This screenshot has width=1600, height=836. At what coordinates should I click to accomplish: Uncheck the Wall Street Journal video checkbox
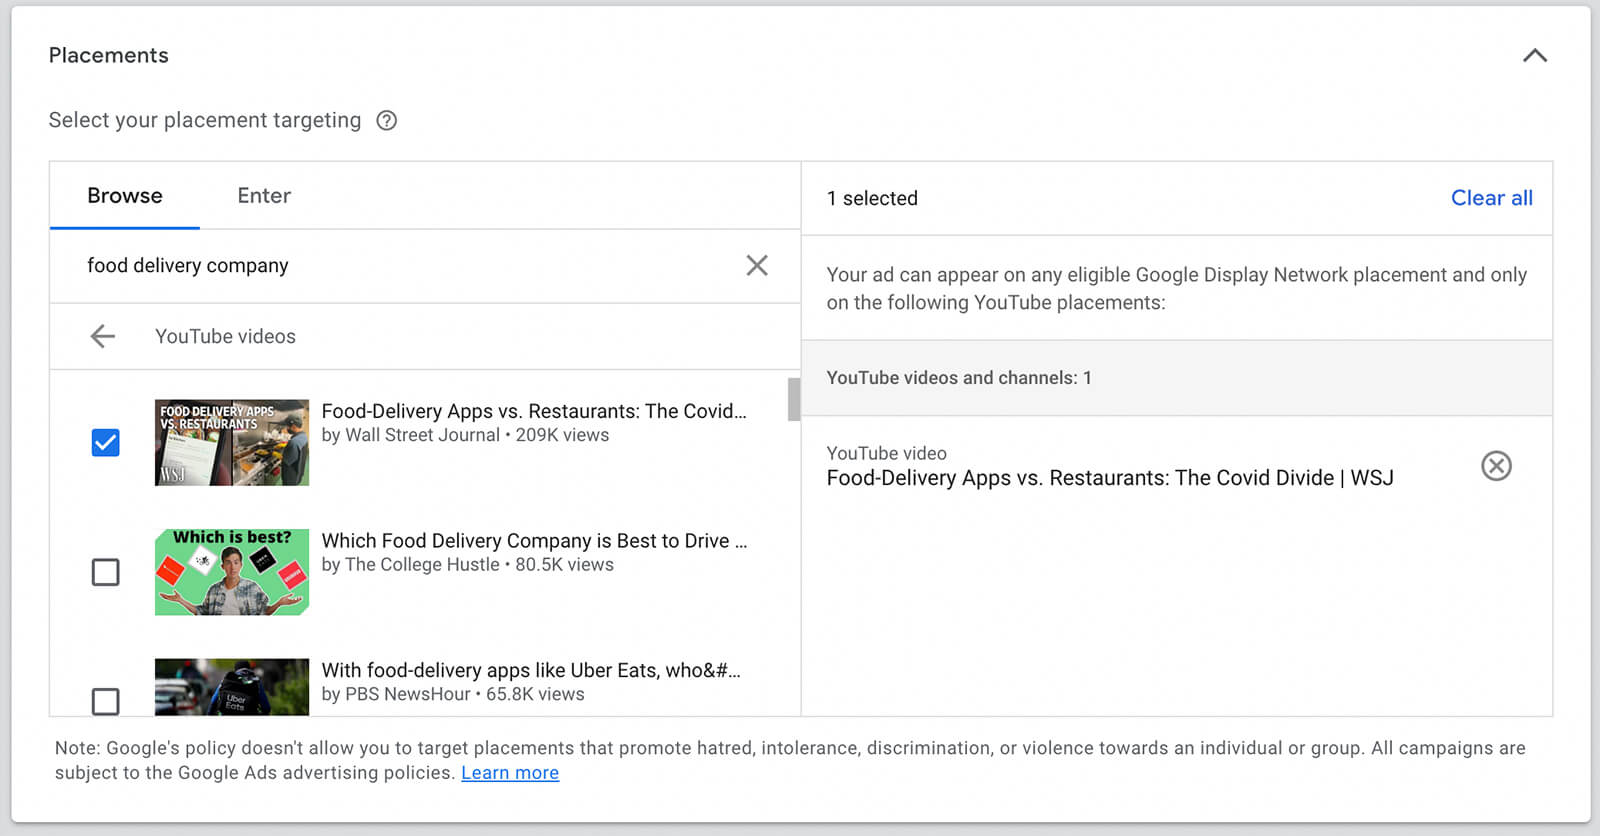[105, 443]
